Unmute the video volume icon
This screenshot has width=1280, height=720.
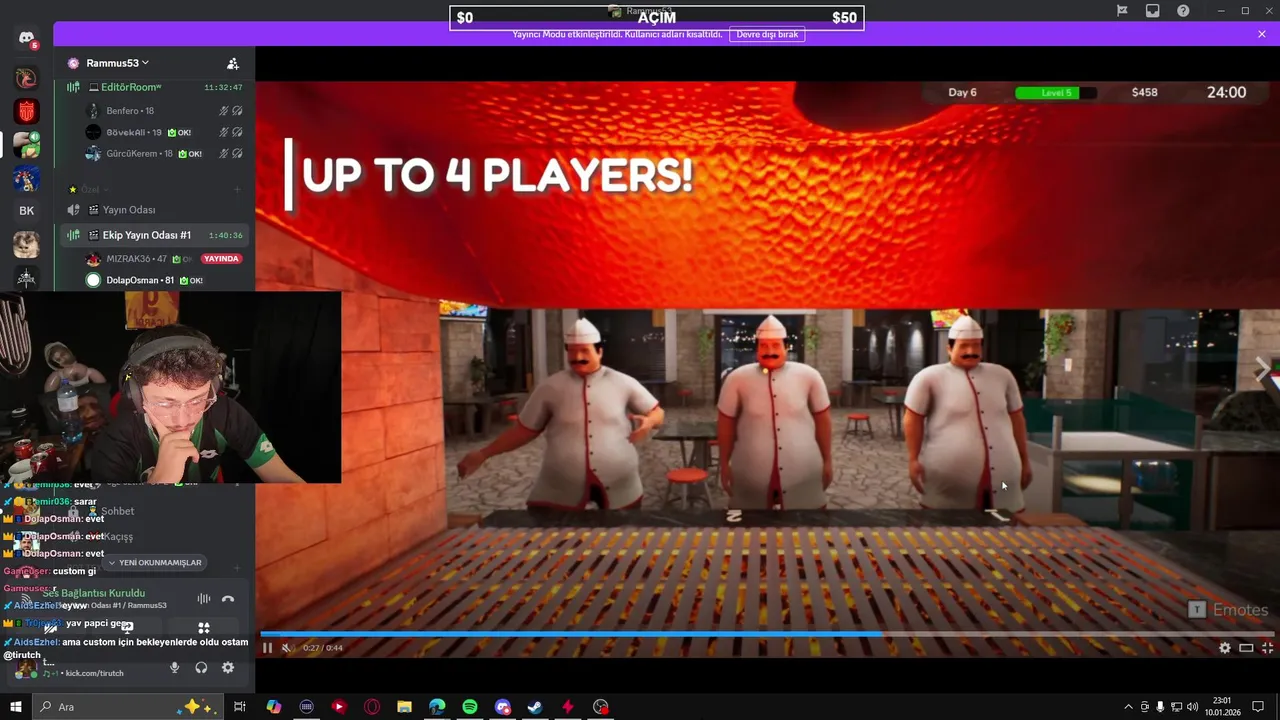click(x=287, y=648)
